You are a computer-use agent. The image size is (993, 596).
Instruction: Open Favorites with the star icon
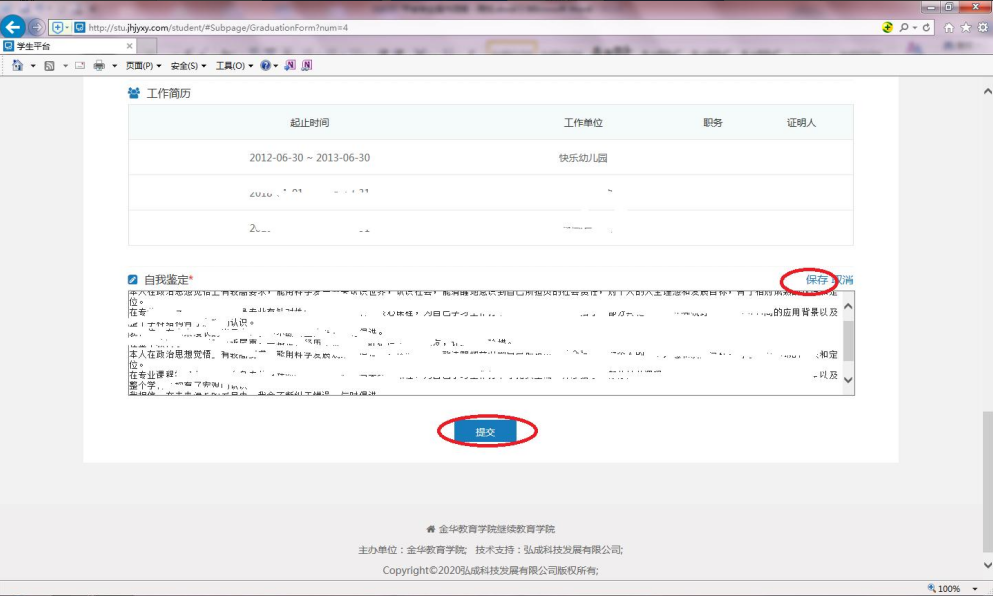click(x=965, y=27)
